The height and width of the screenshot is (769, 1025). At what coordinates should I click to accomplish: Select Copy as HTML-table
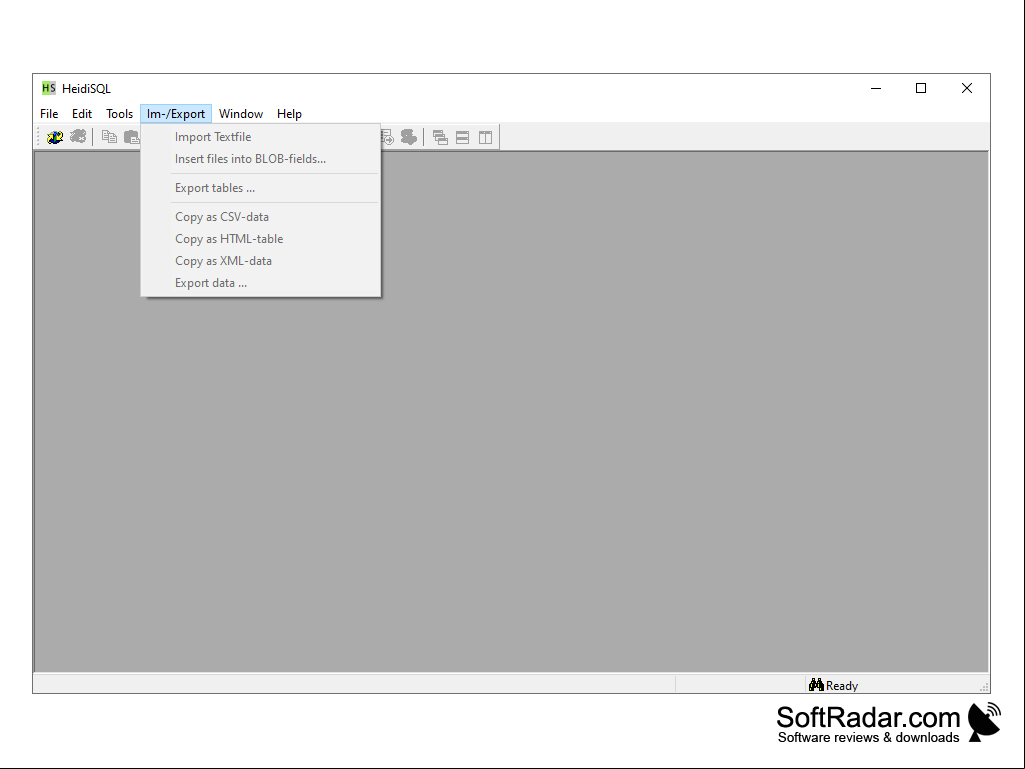click(261, 239)
